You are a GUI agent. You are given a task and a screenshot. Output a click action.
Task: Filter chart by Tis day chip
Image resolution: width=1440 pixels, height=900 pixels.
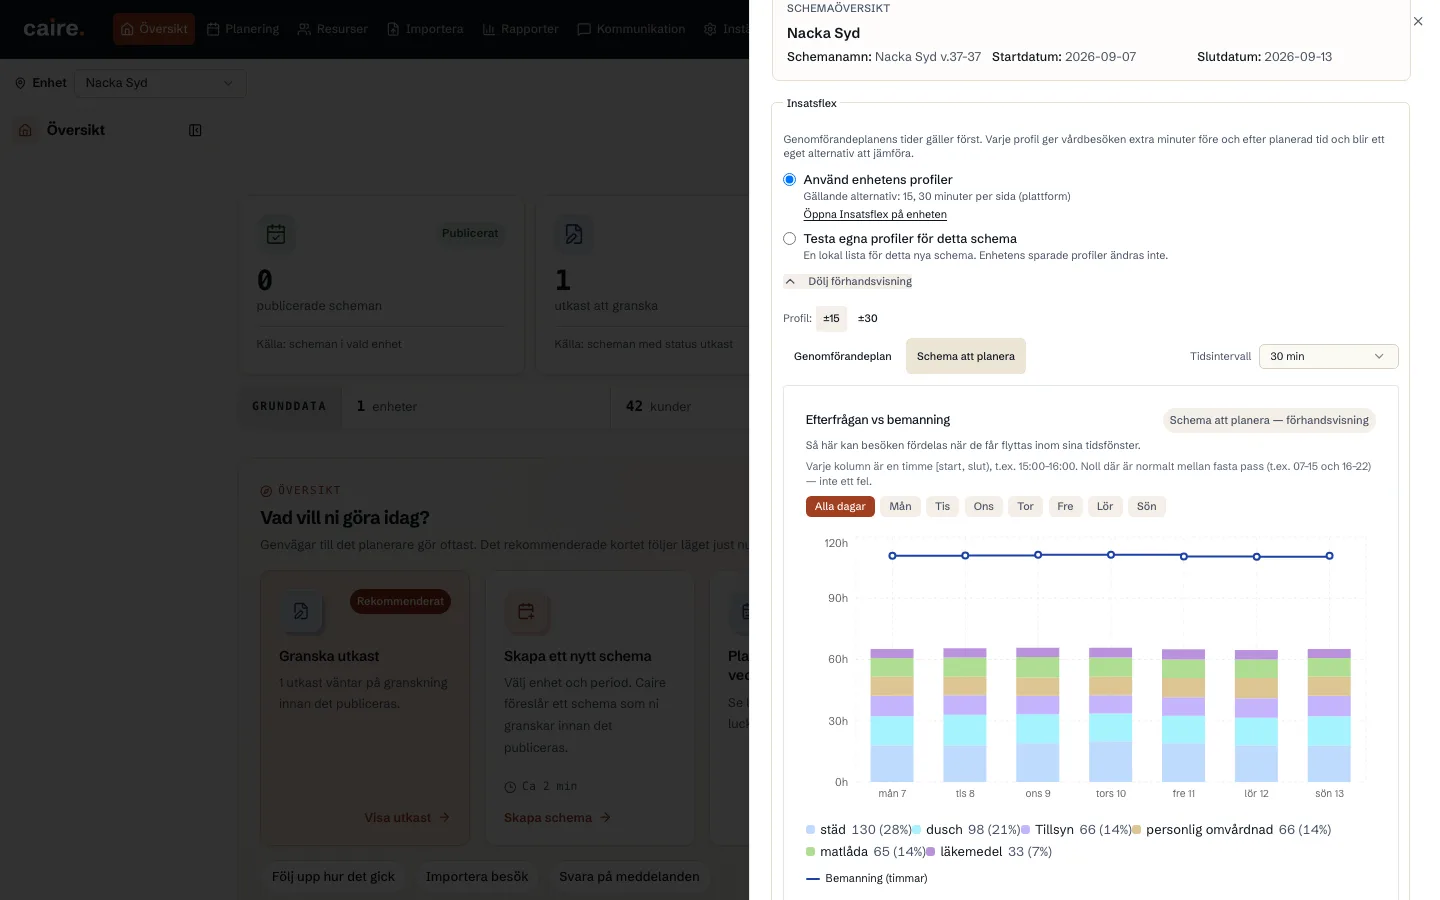pos(942,507)
